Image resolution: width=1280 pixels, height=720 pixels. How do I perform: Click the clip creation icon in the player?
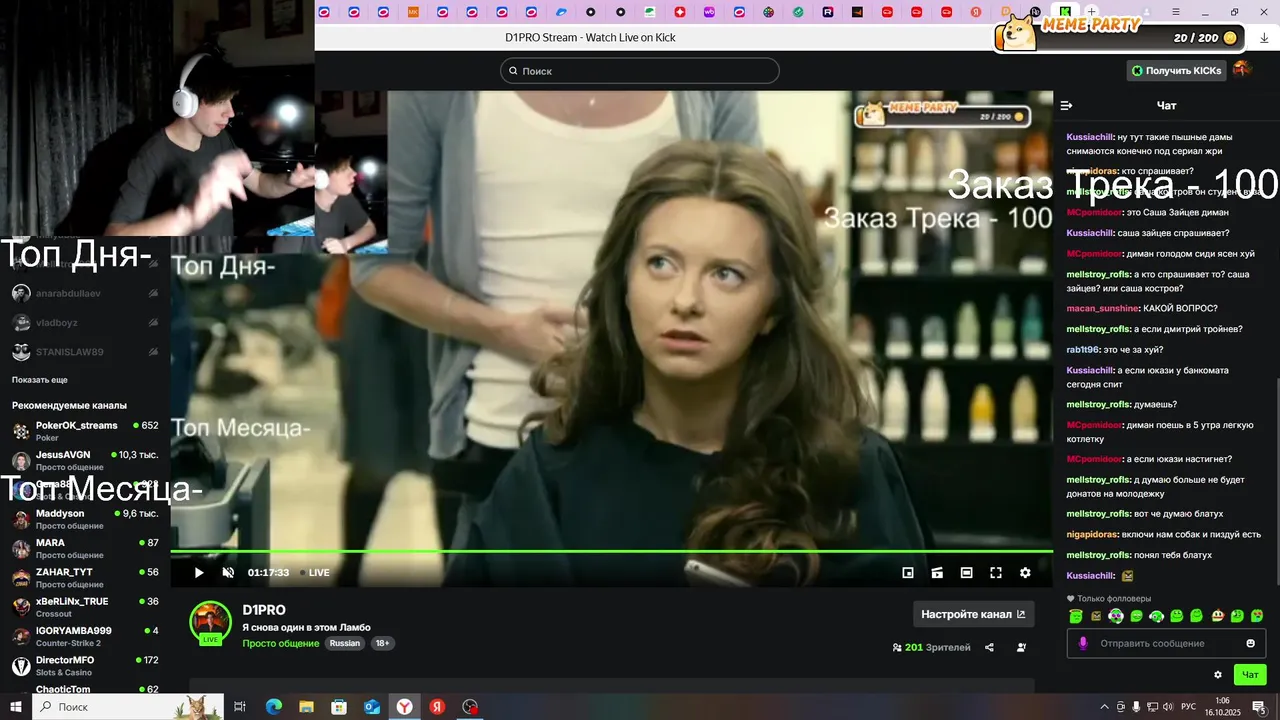937,573
